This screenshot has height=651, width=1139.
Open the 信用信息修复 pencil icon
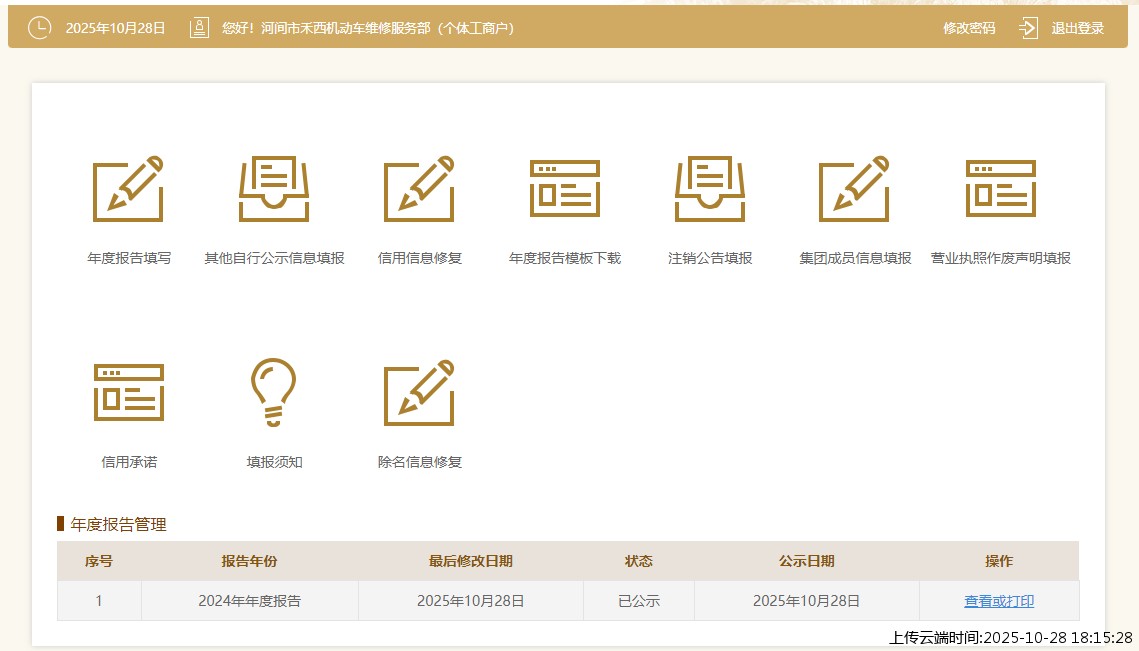click(x=419, y=189)
